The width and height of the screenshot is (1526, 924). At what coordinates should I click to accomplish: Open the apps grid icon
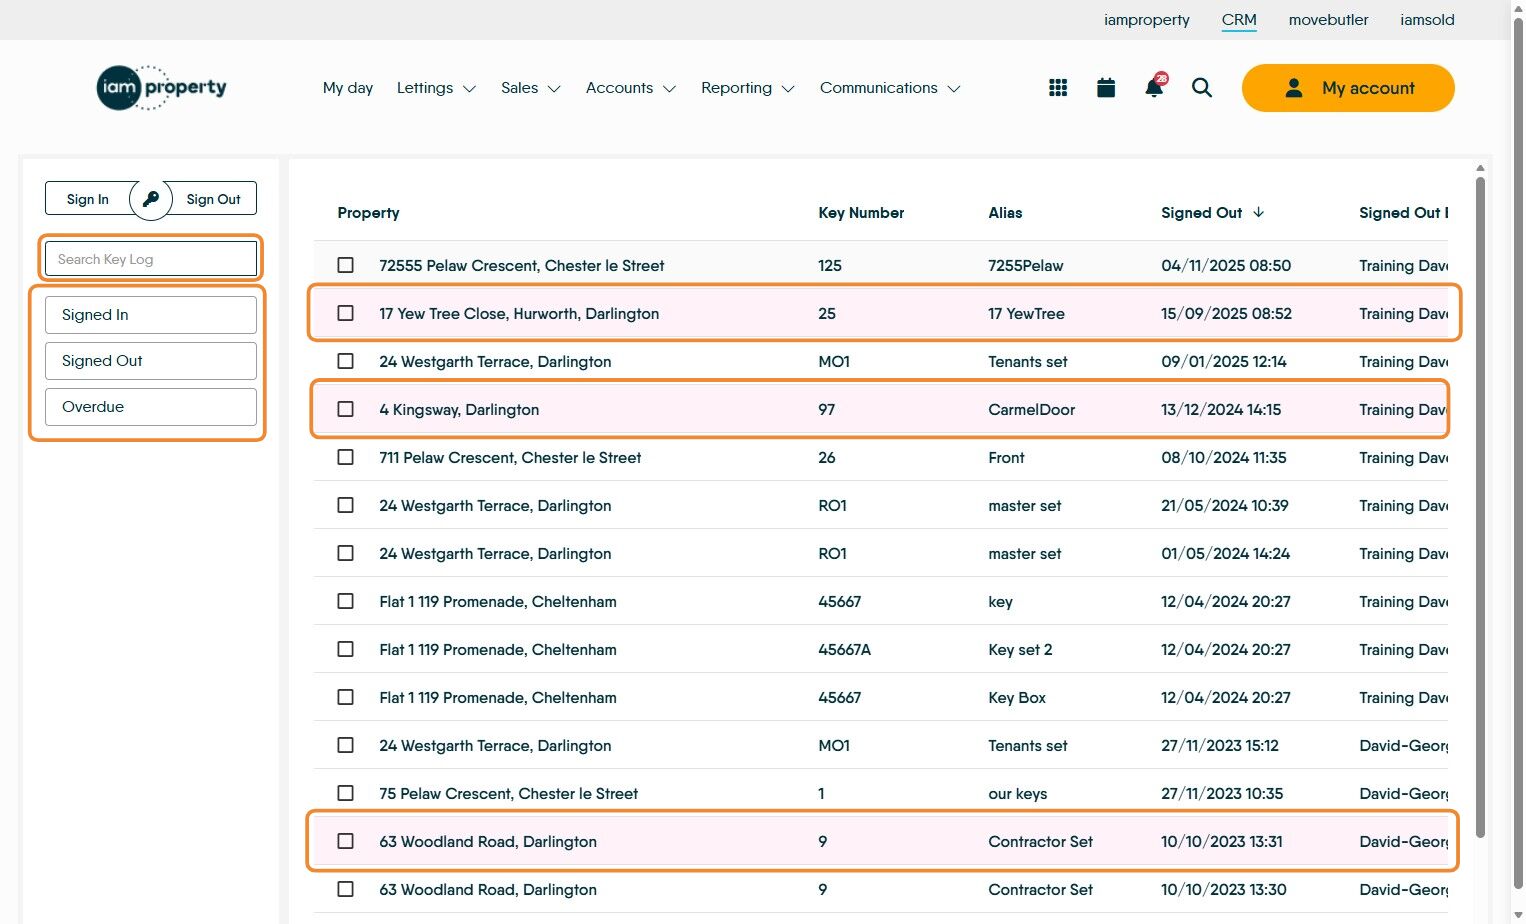(x=1058, y=88)
